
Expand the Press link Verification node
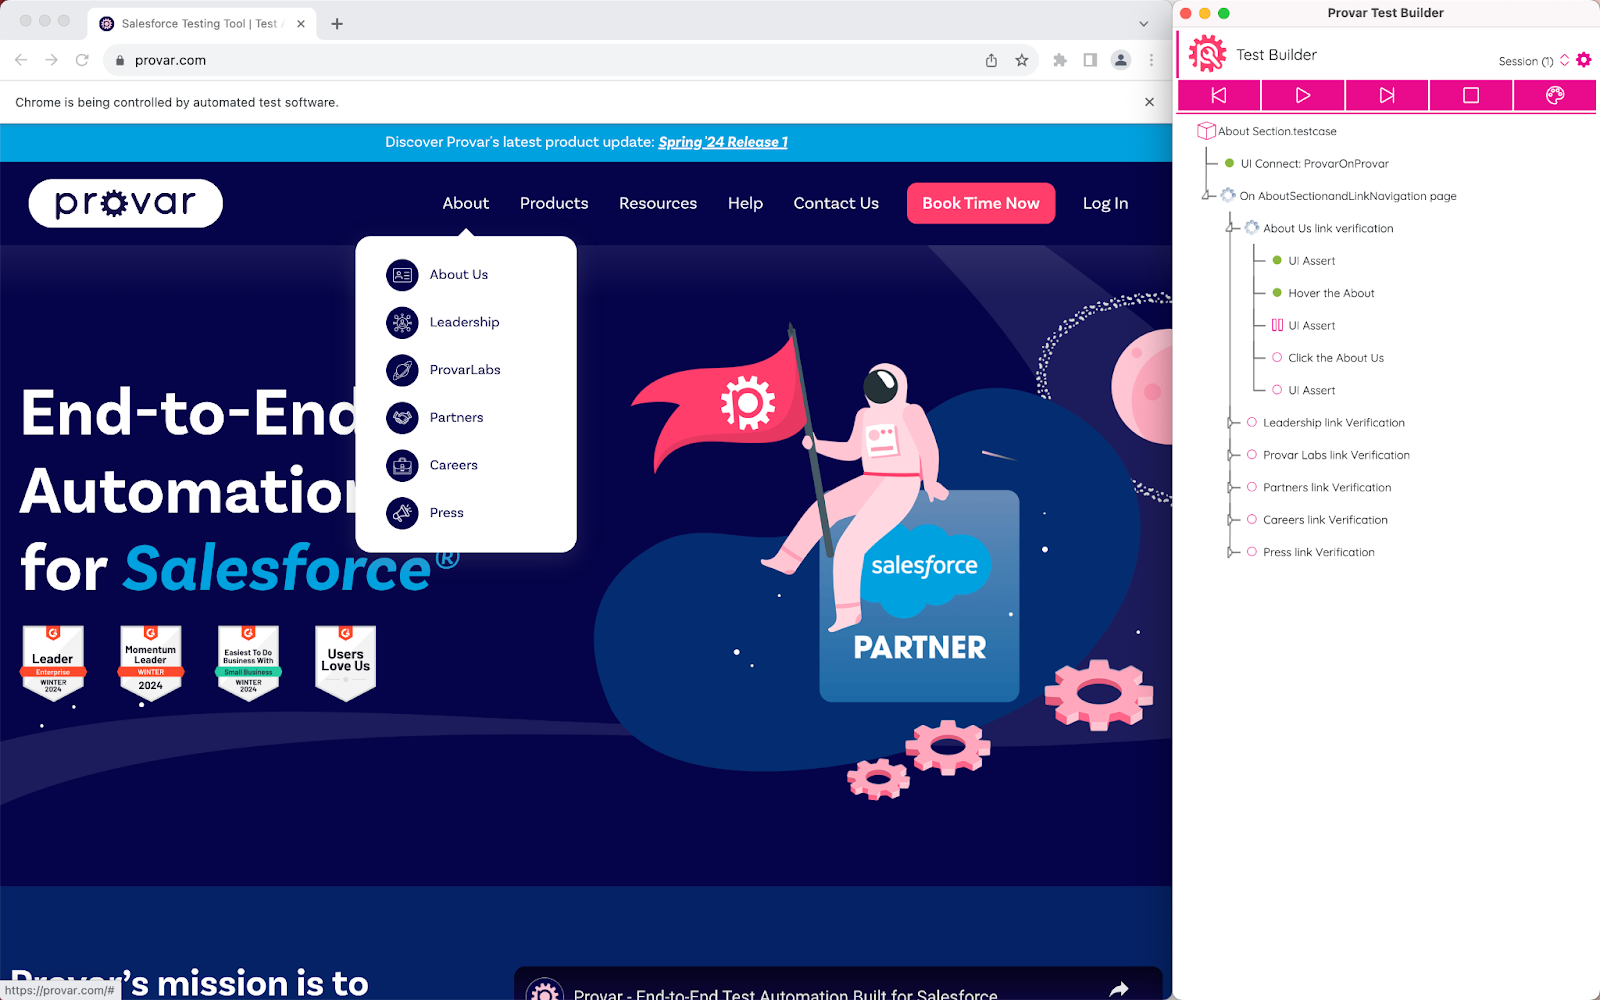point(1232,552)
